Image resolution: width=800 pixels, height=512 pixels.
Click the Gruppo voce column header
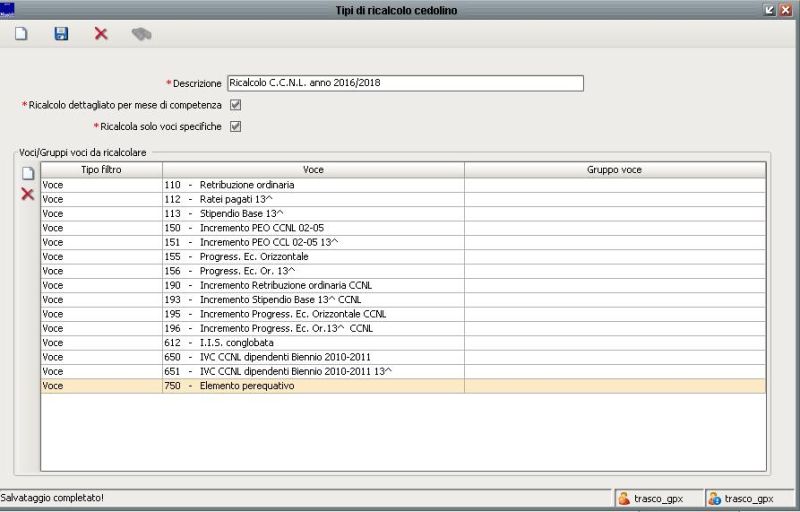[x=614, y=170]
